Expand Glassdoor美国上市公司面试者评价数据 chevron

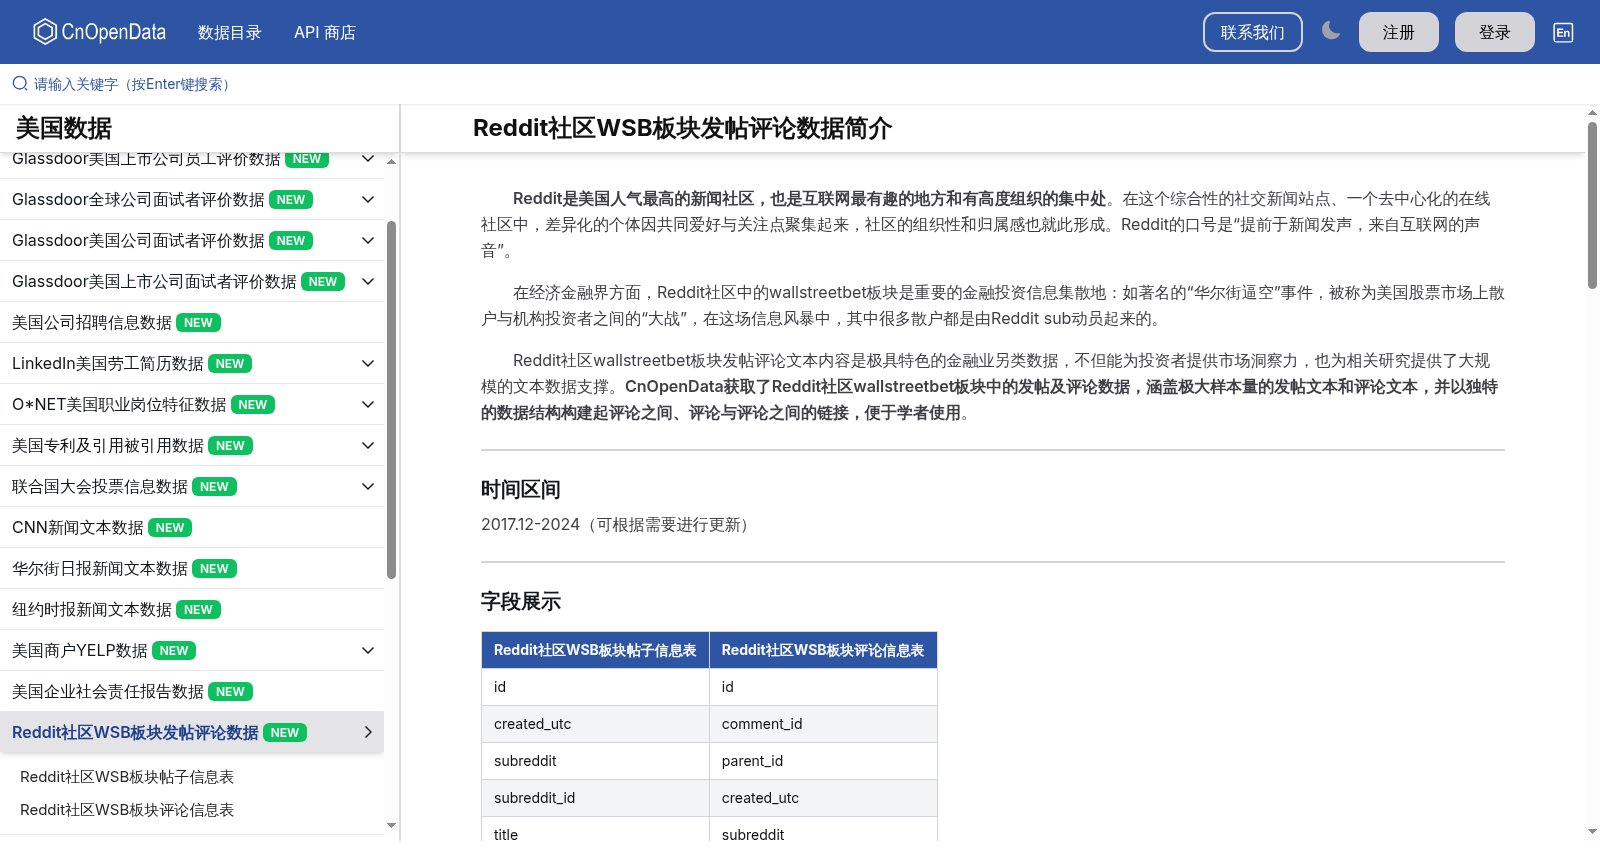coord(368,281)
